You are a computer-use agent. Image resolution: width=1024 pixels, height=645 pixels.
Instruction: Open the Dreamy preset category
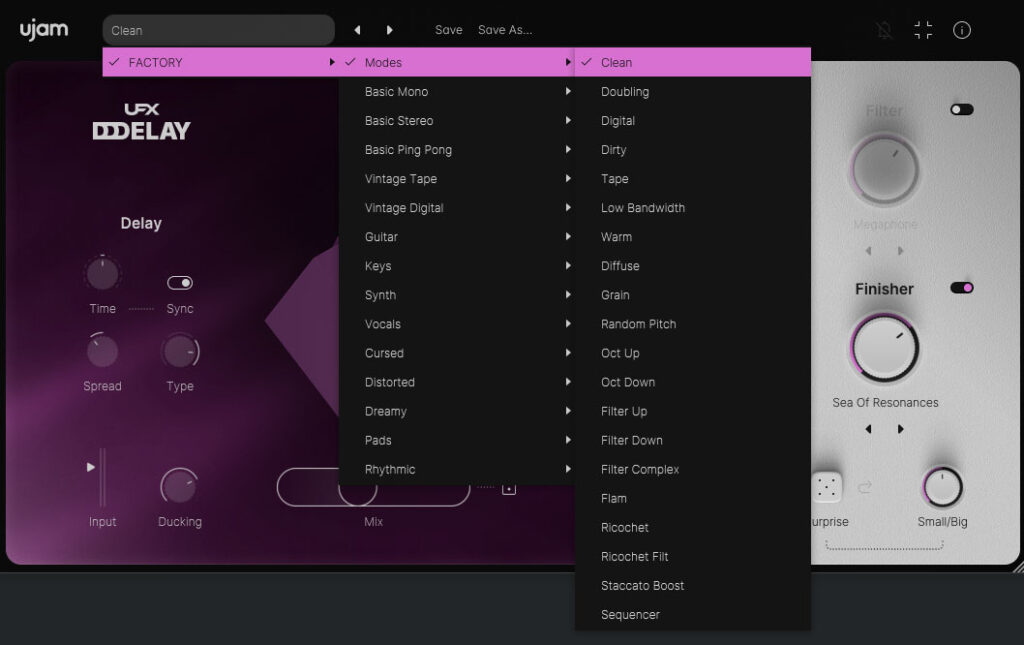[x=456, y=411]
